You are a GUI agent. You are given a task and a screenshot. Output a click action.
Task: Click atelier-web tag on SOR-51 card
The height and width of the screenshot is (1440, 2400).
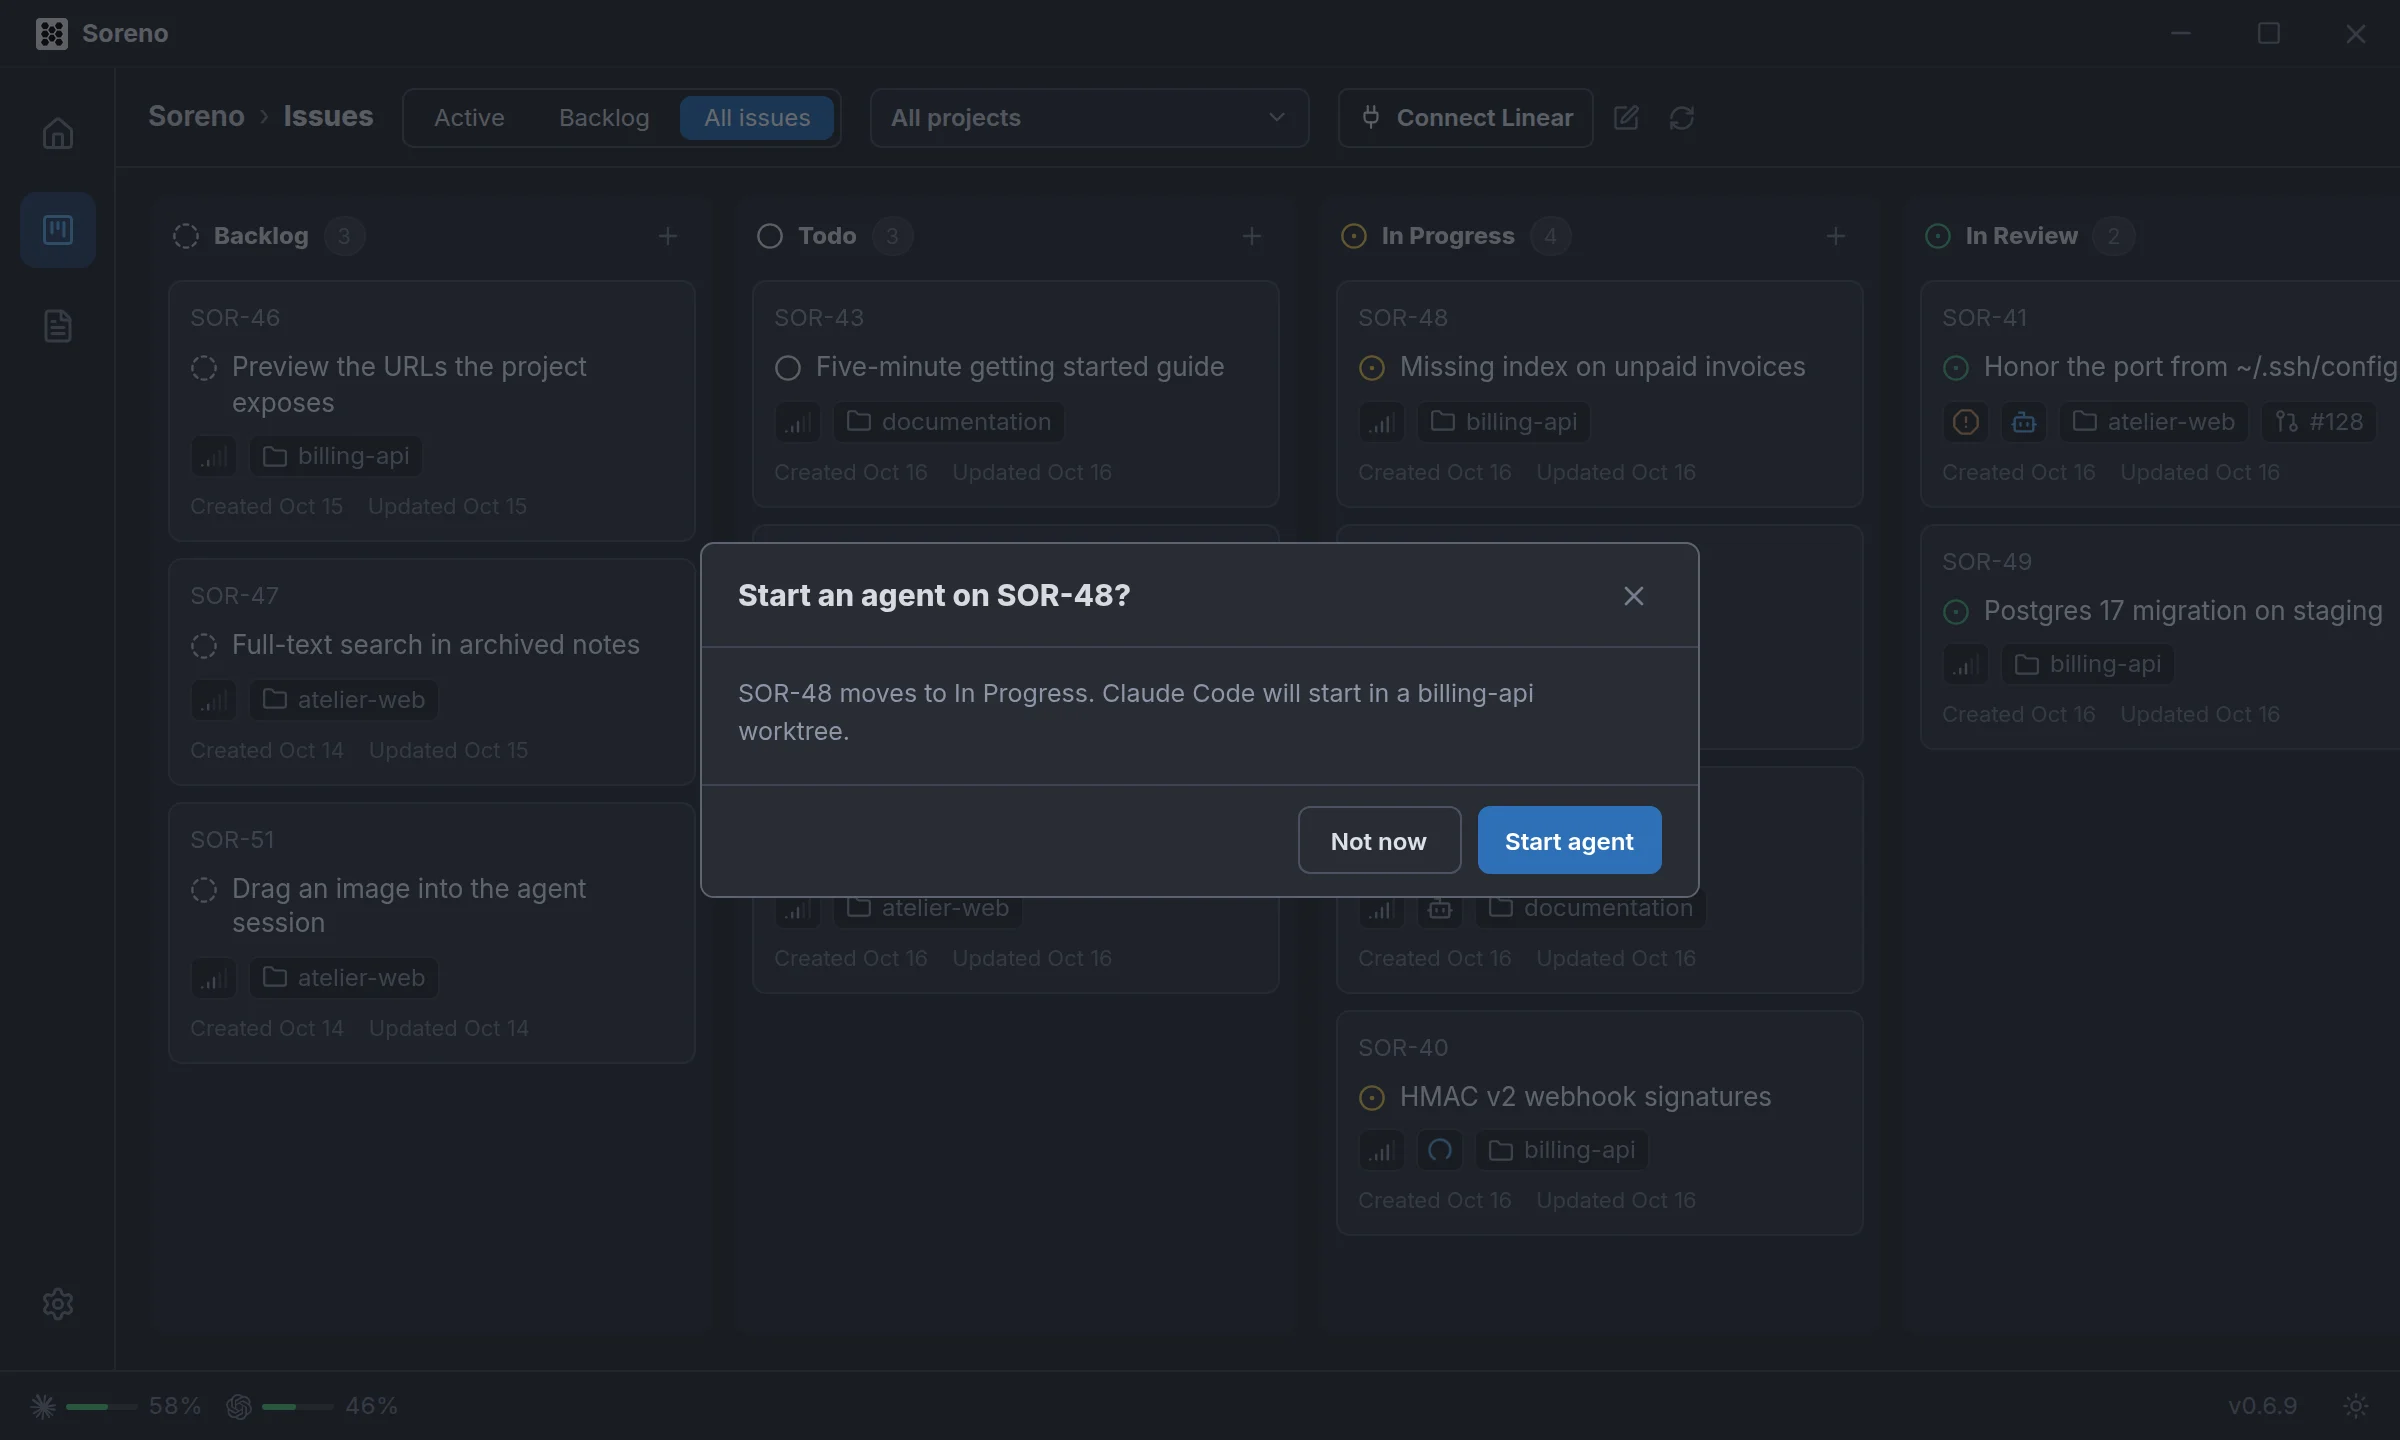pyautogui.click(x=344, y=978)
